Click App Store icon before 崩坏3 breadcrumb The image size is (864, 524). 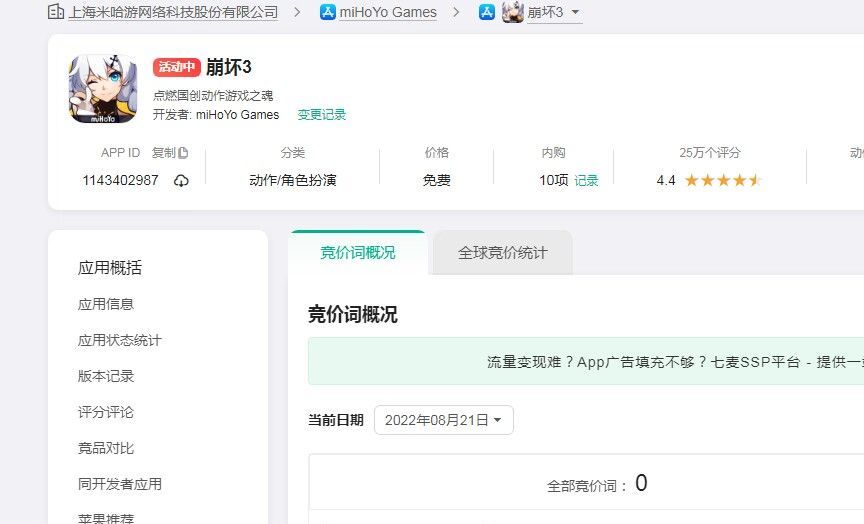point(487,12)
